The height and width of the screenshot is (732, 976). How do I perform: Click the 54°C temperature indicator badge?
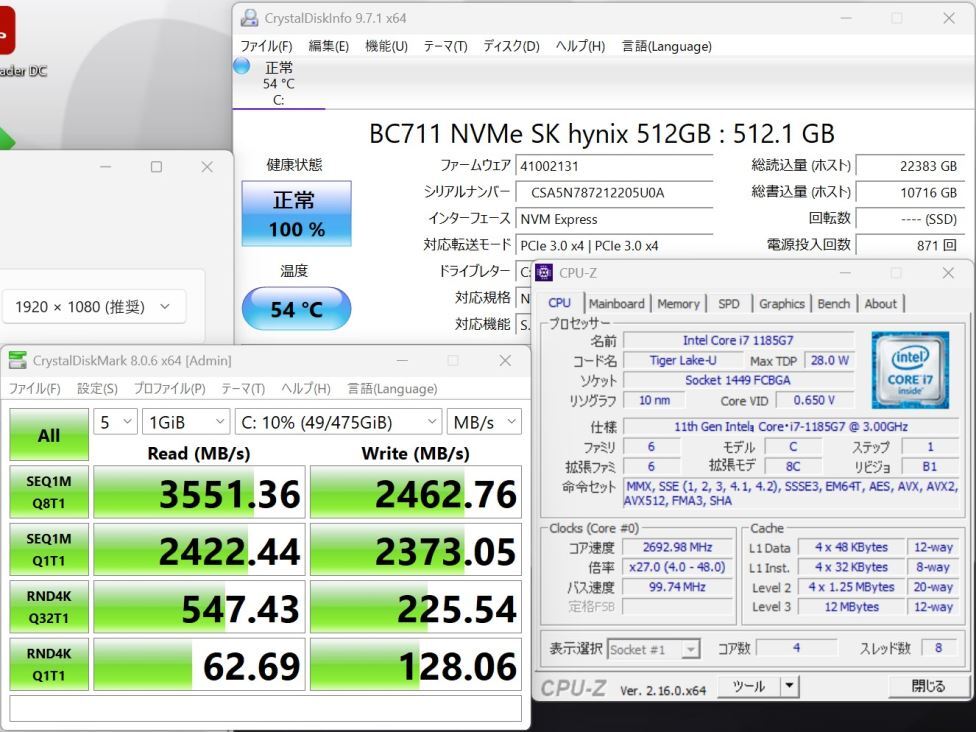295,310
